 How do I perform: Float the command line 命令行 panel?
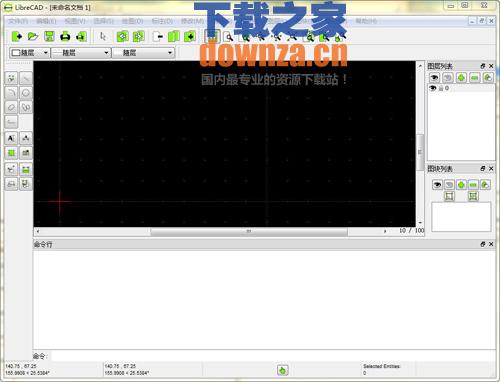point(483,244)
